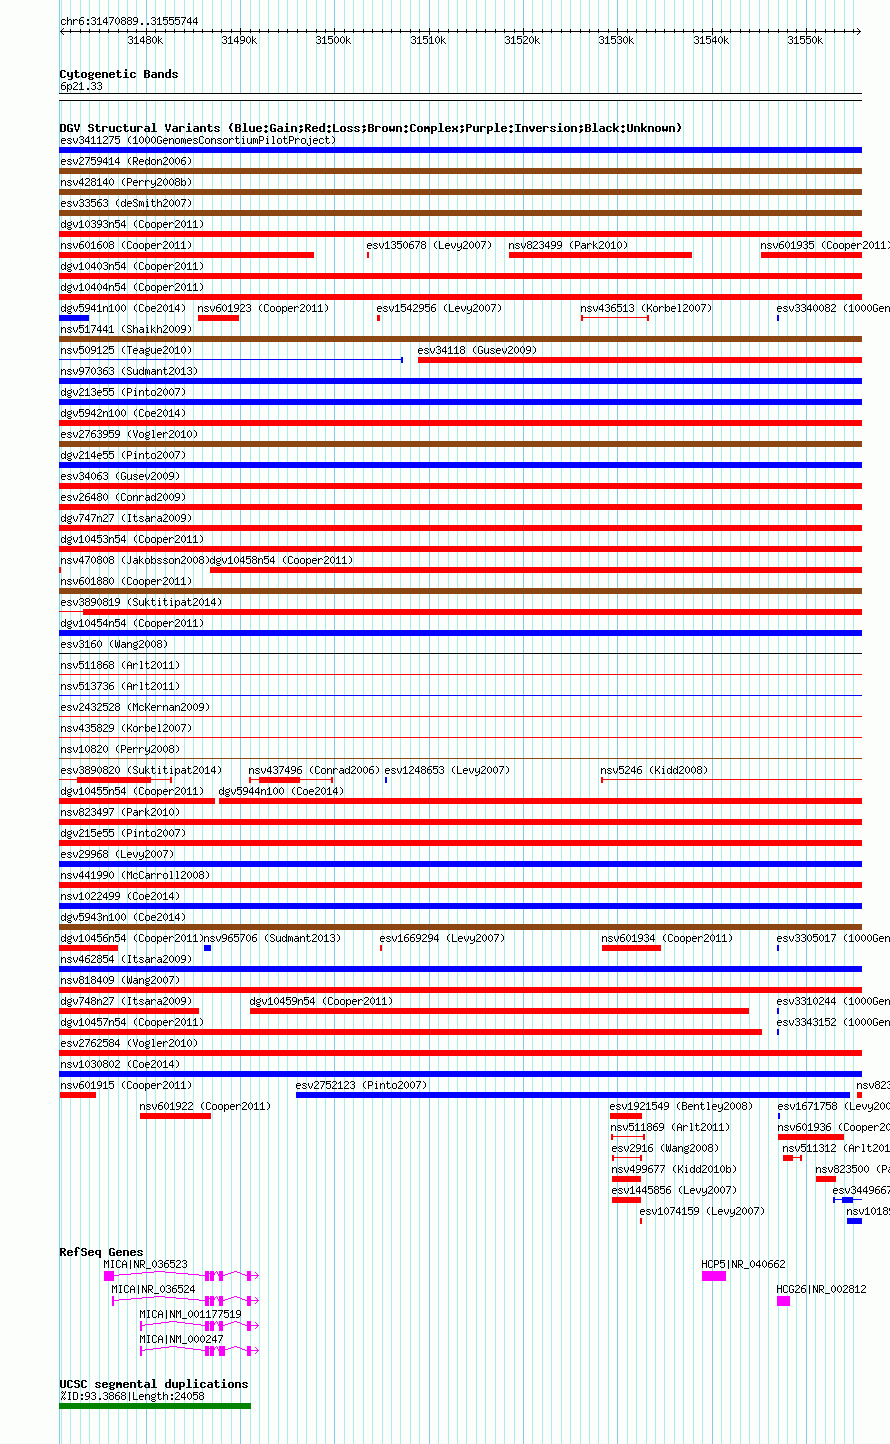This screenshot has width=890, height=1444.
Task: Click the red bar under nsv601934 (Cooper2011)
Action: tap(631, 948)
